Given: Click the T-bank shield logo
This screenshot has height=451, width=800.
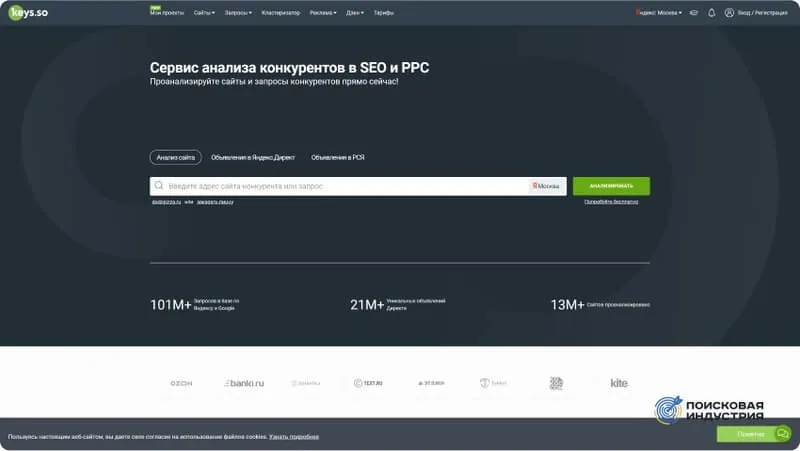Looking at the screenshot, I should [493, 383].
